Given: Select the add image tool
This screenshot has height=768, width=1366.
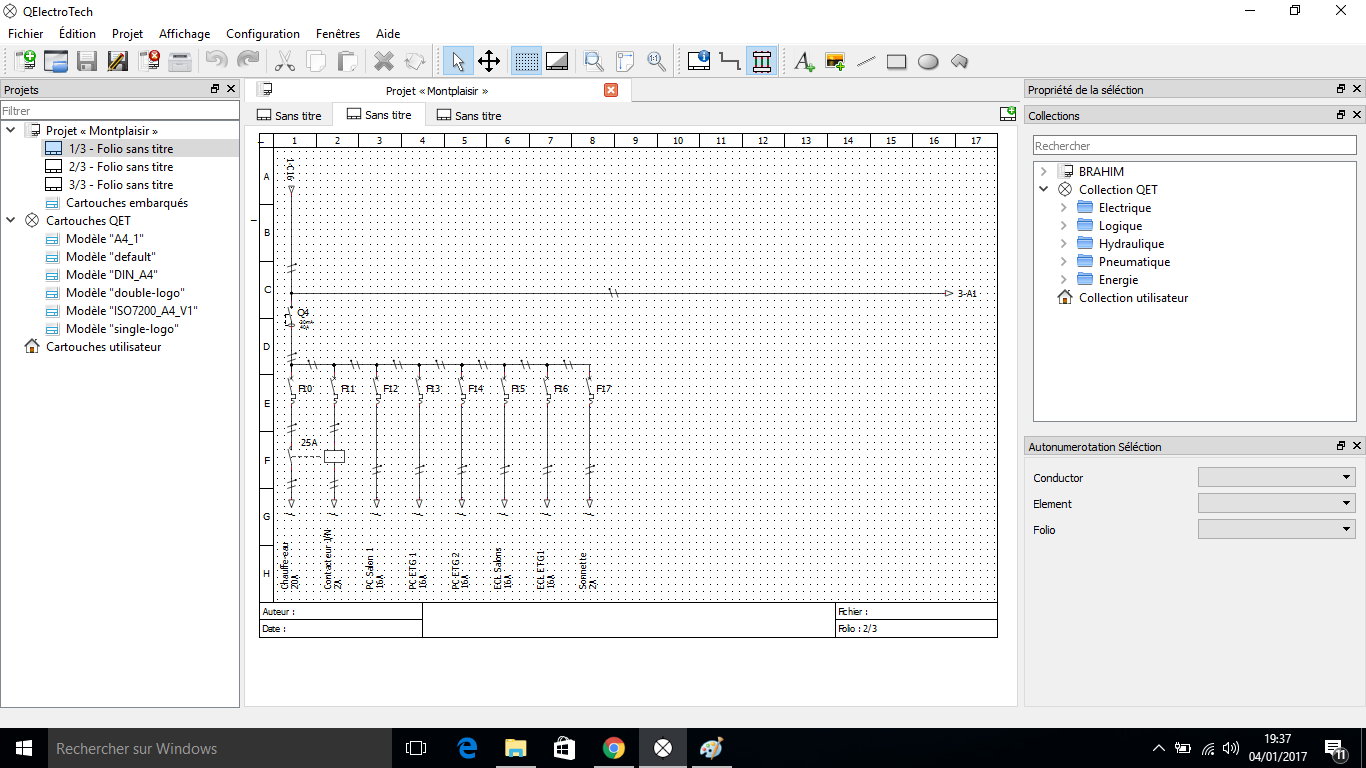Looking at the screenshot, I should (835, 61).
